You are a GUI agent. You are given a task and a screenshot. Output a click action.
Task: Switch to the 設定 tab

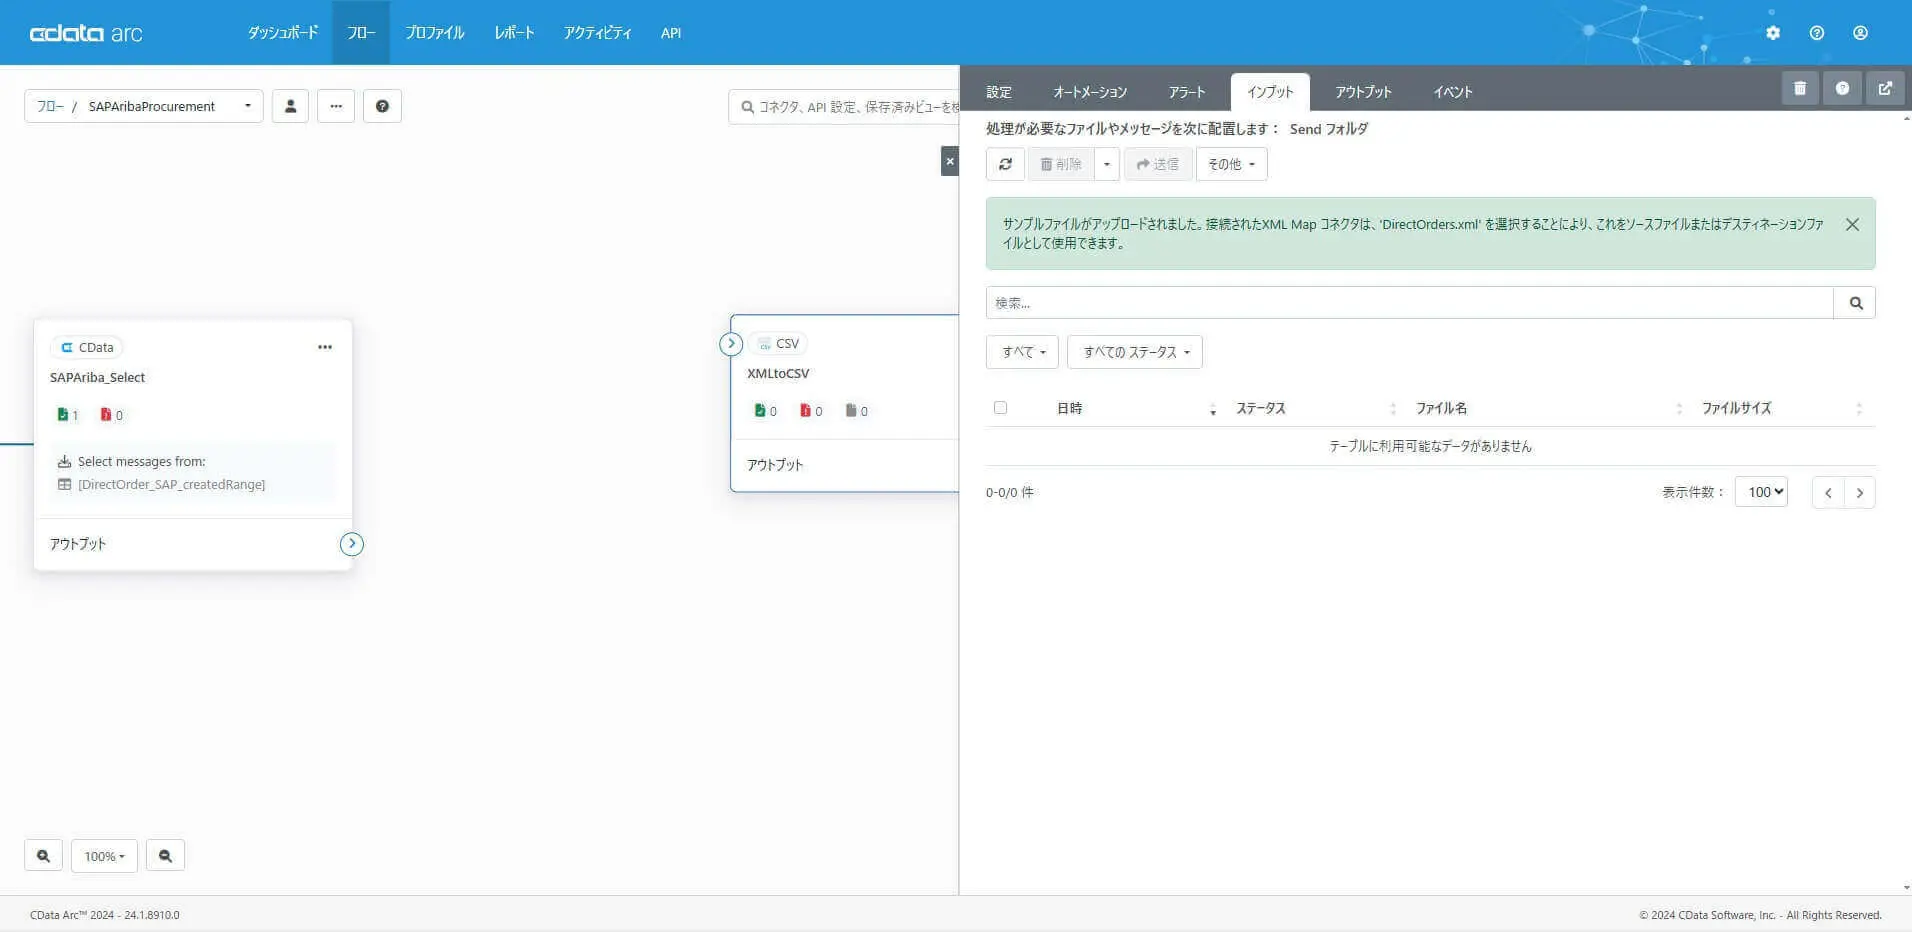pos(999,92)
